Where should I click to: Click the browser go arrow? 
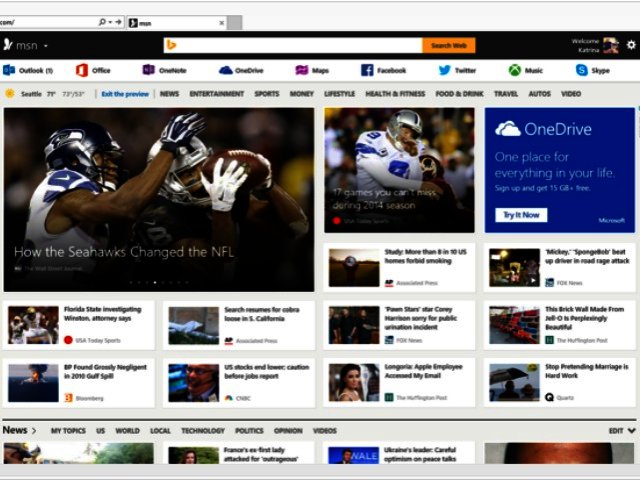pos(118,22)
